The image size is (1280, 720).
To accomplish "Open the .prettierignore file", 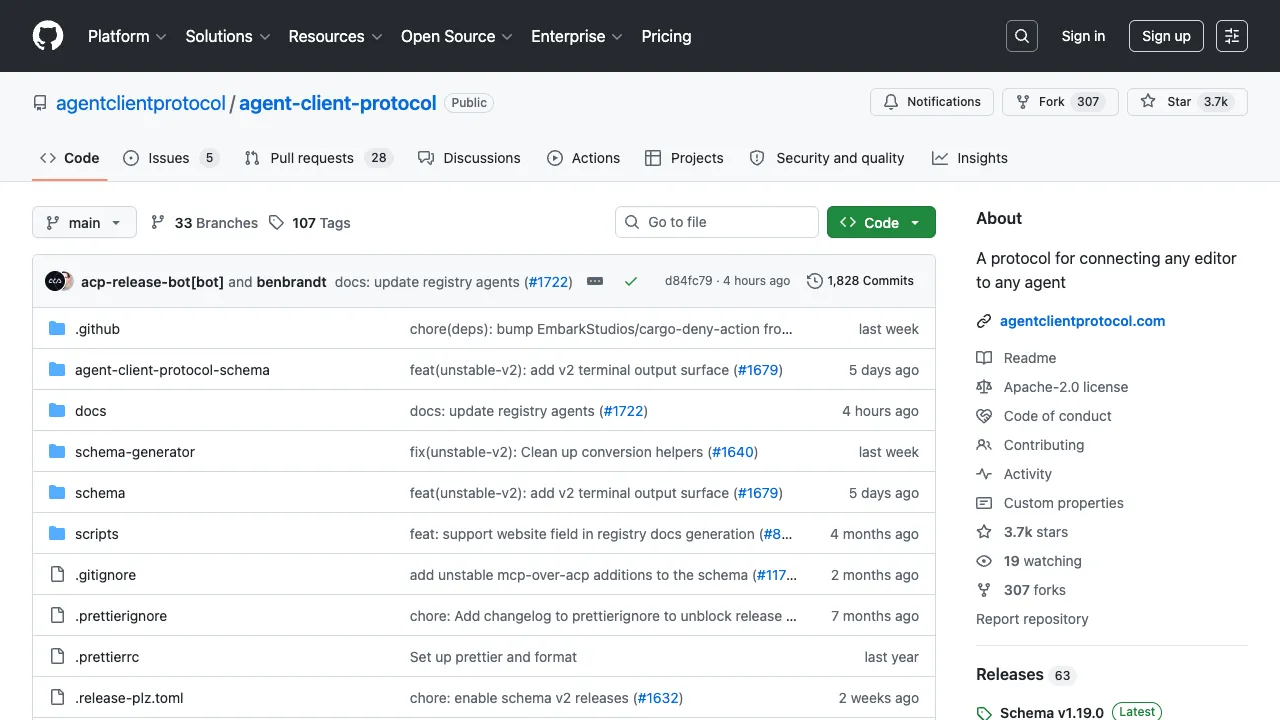I will pos(121,616).
